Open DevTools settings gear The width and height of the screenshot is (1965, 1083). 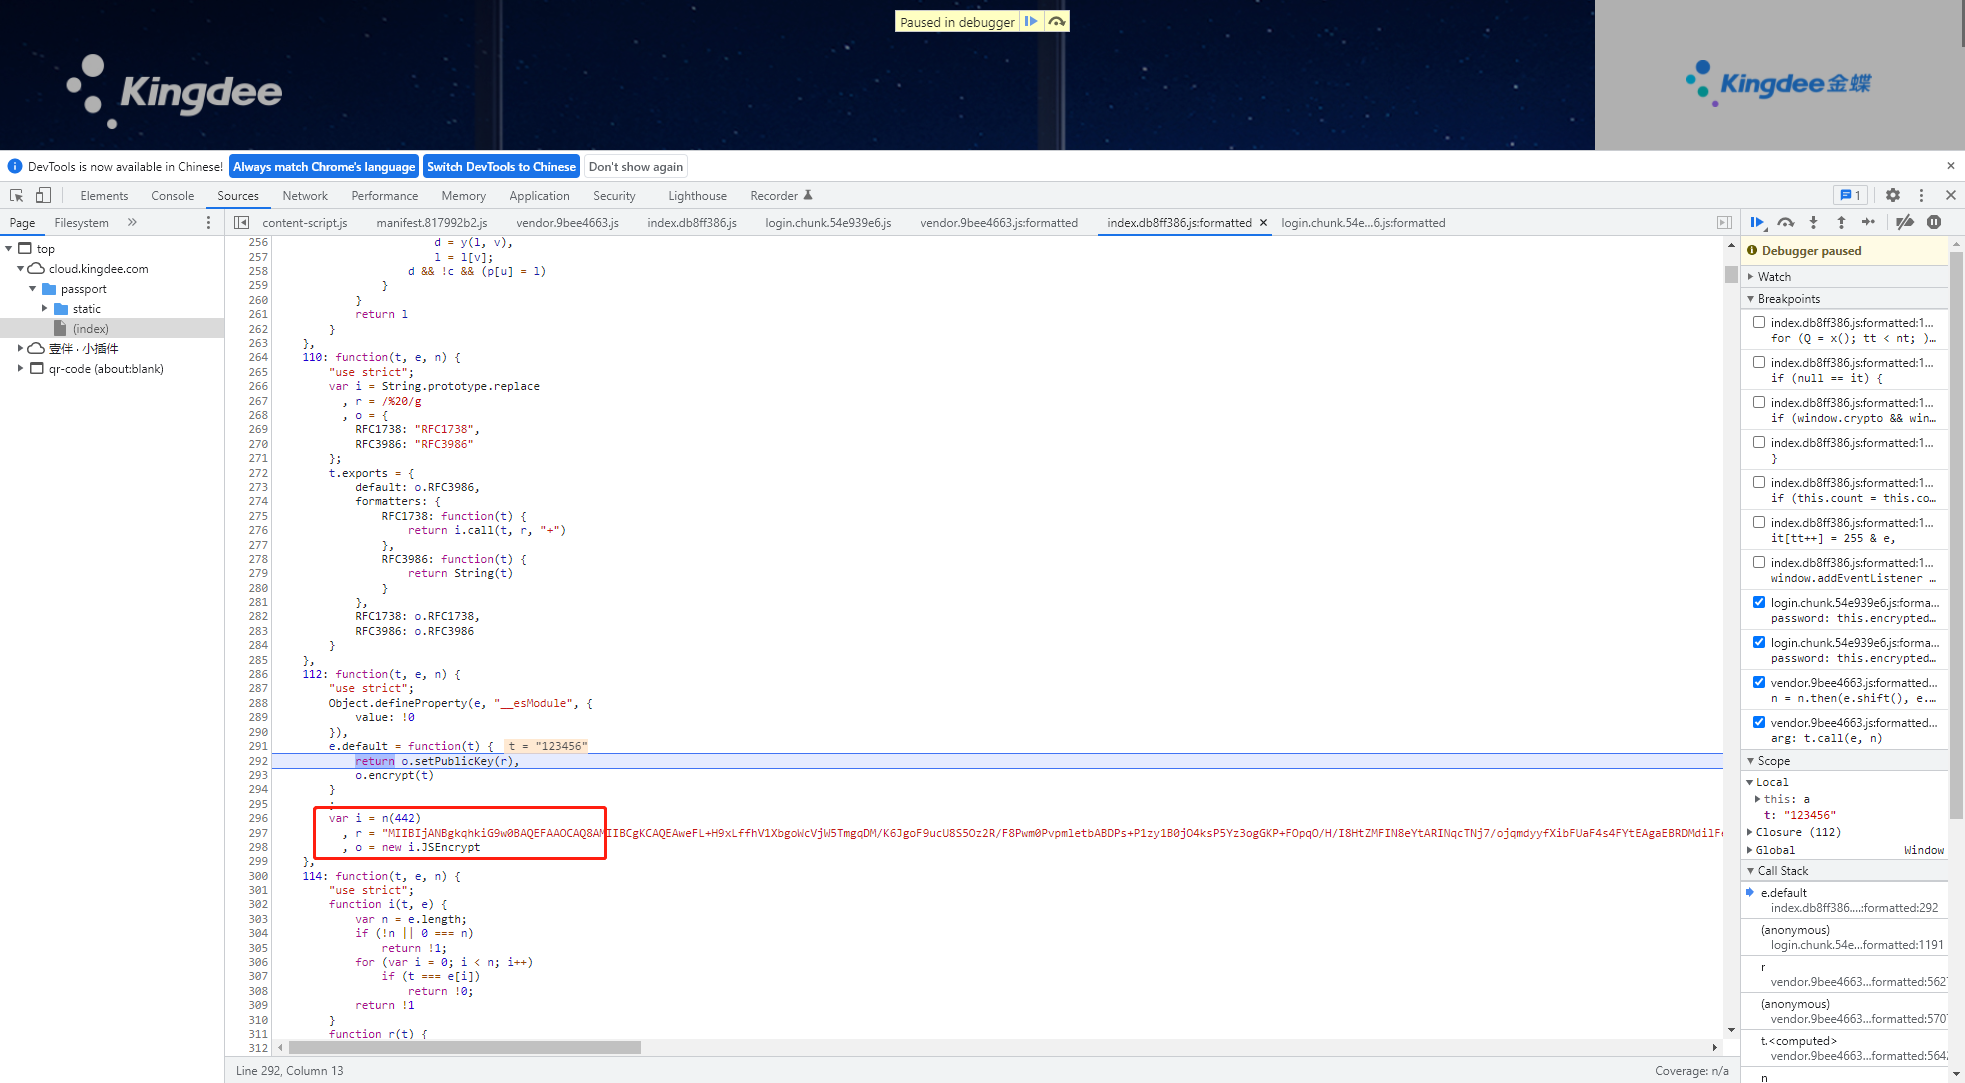[x=1893, y=195]
